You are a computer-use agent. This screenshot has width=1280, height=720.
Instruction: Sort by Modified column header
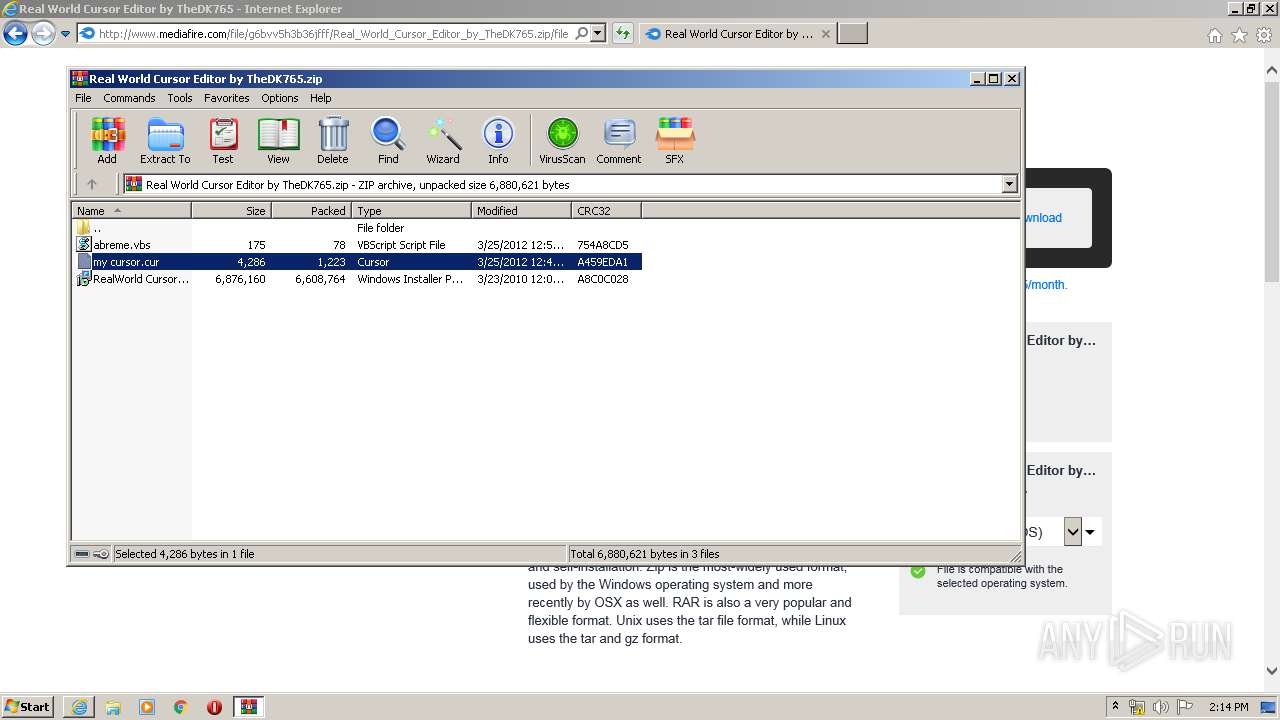tap(521, 210)
